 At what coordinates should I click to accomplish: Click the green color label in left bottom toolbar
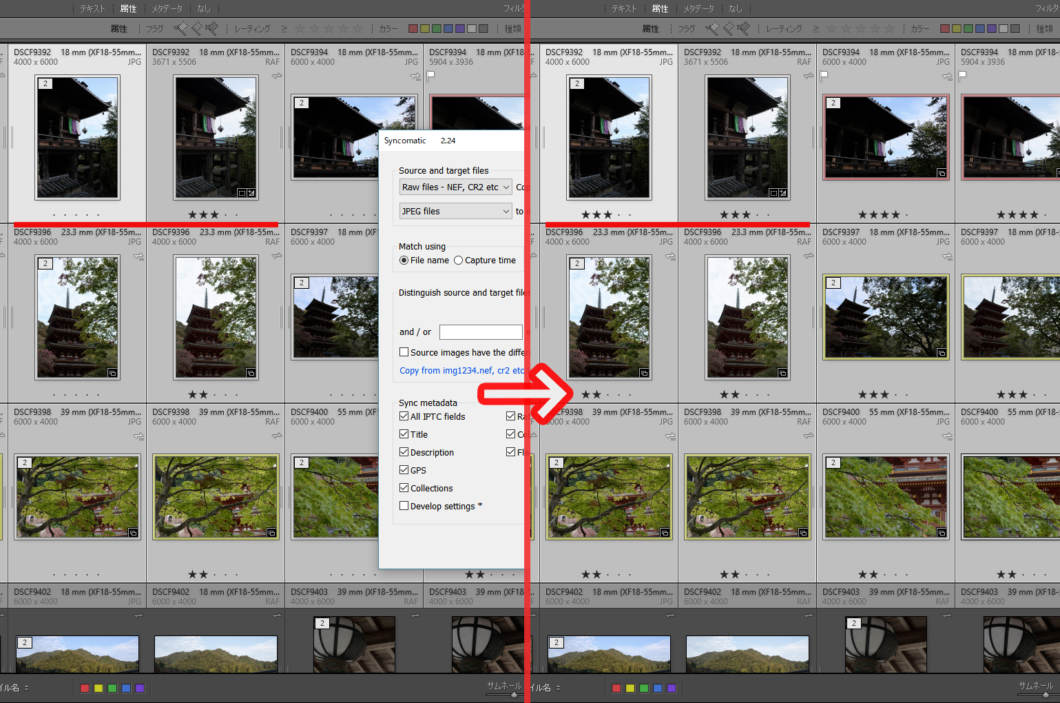(x=112, y=688)
